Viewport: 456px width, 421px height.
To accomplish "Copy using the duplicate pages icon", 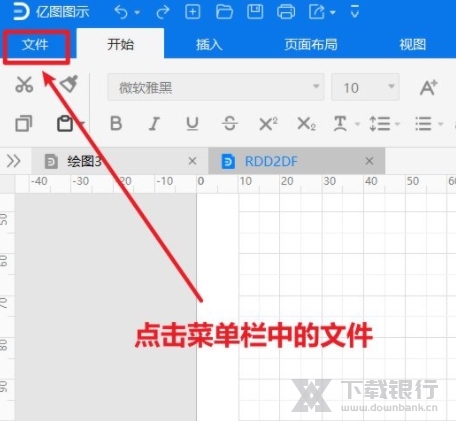I will pos(24,123).
